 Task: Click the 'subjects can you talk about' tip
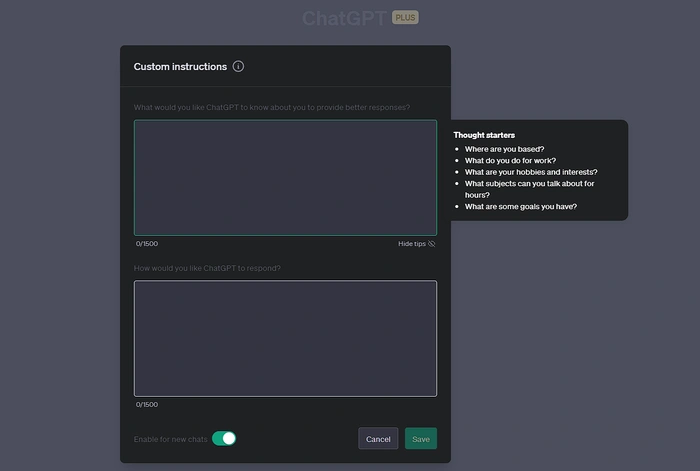[x=529, y=184]
